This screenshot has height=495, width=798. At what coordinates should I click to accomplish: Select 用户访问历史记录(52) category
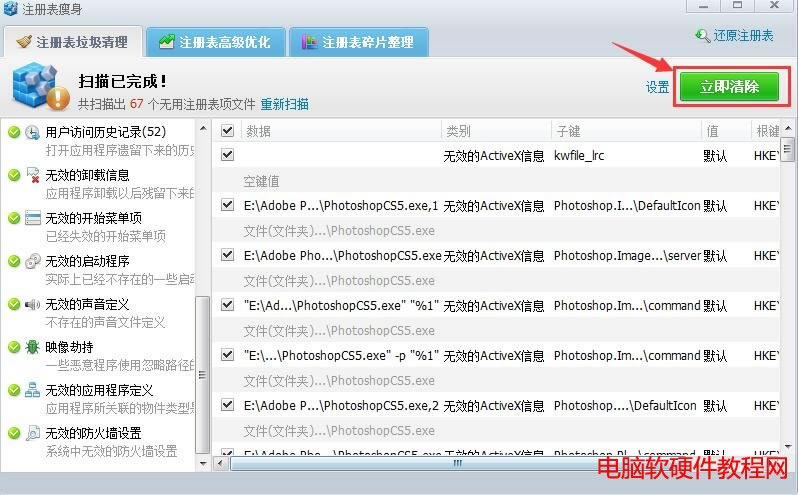click(x=106, y=132)
